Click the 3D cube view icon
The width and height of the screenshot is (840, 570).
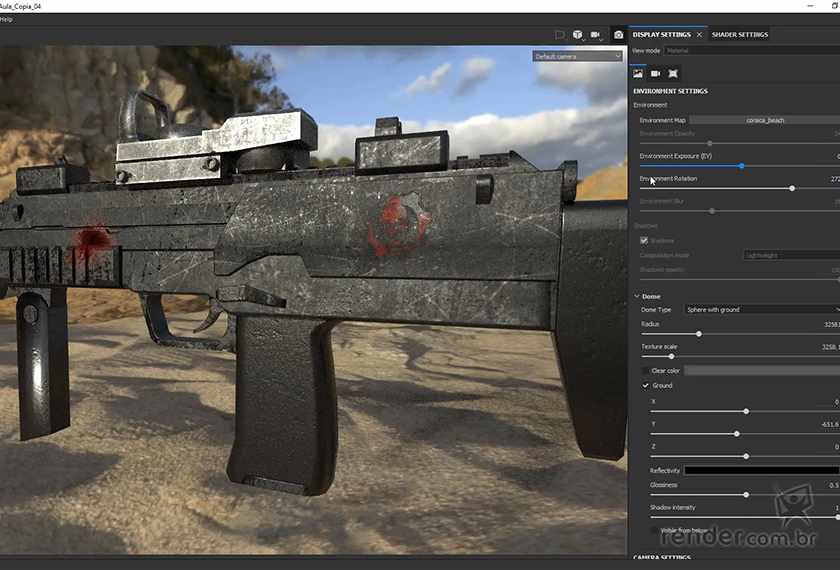(x=577, y=35)
